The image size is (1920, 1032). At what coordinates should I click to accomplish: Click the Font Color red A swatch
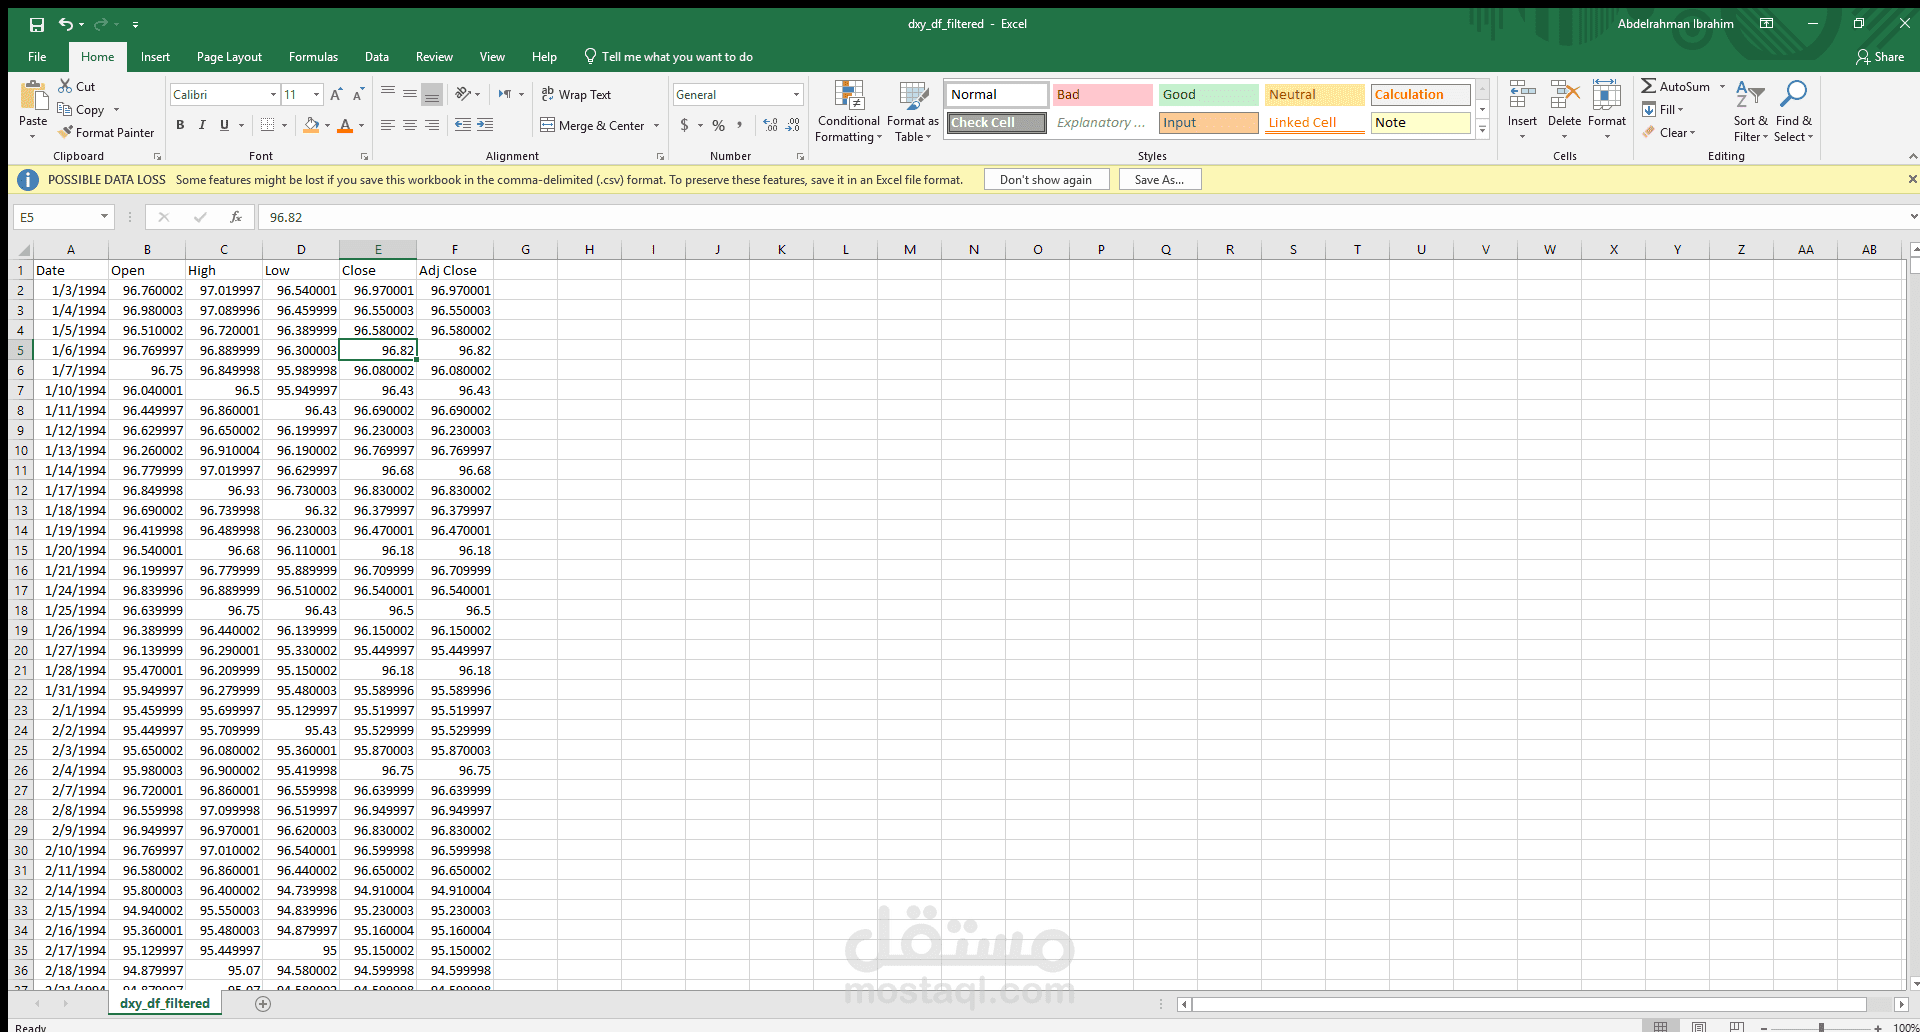point(345,125)
